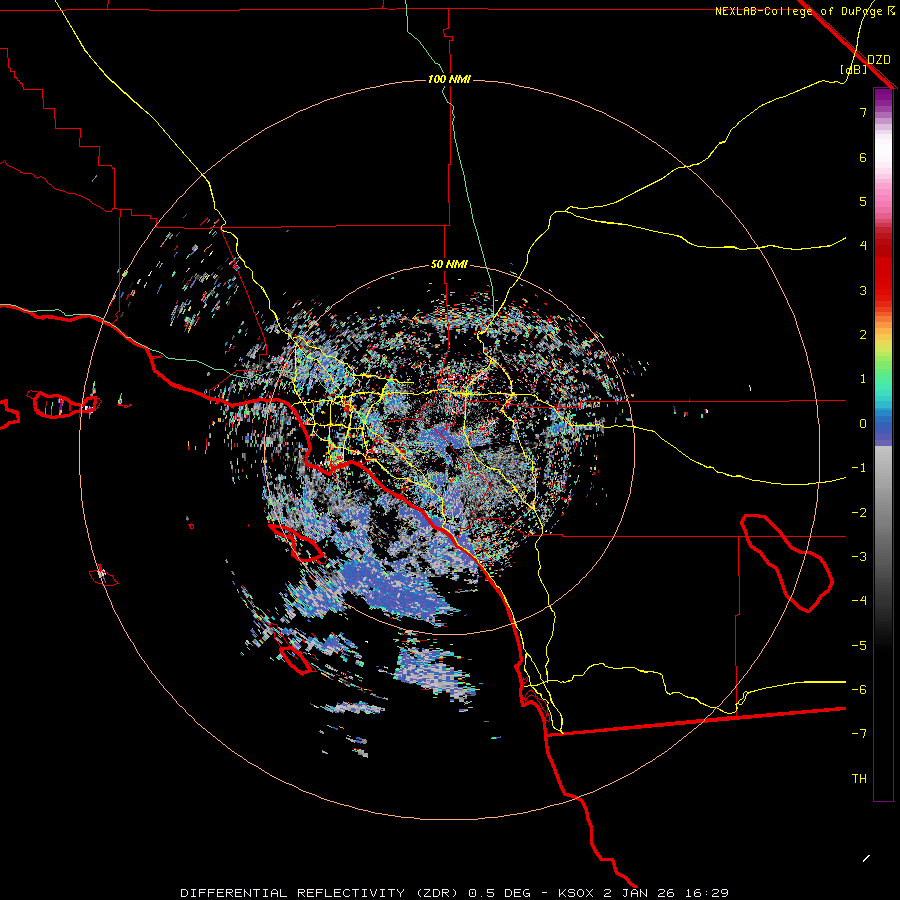The width and height of the screenshot is (900, 900).
Task: Click the 50 NMI range ring label
Action: pyautogui.click(x=449, y=264)
